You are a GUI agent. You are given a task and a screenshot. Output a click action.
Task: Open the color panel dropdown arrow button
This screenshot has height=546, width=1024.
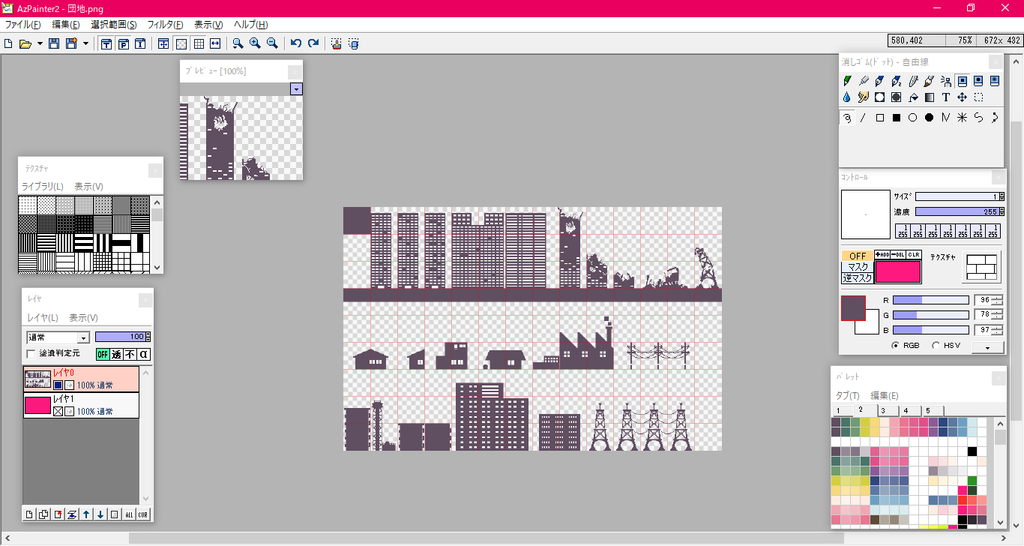[x=987, y=347]
